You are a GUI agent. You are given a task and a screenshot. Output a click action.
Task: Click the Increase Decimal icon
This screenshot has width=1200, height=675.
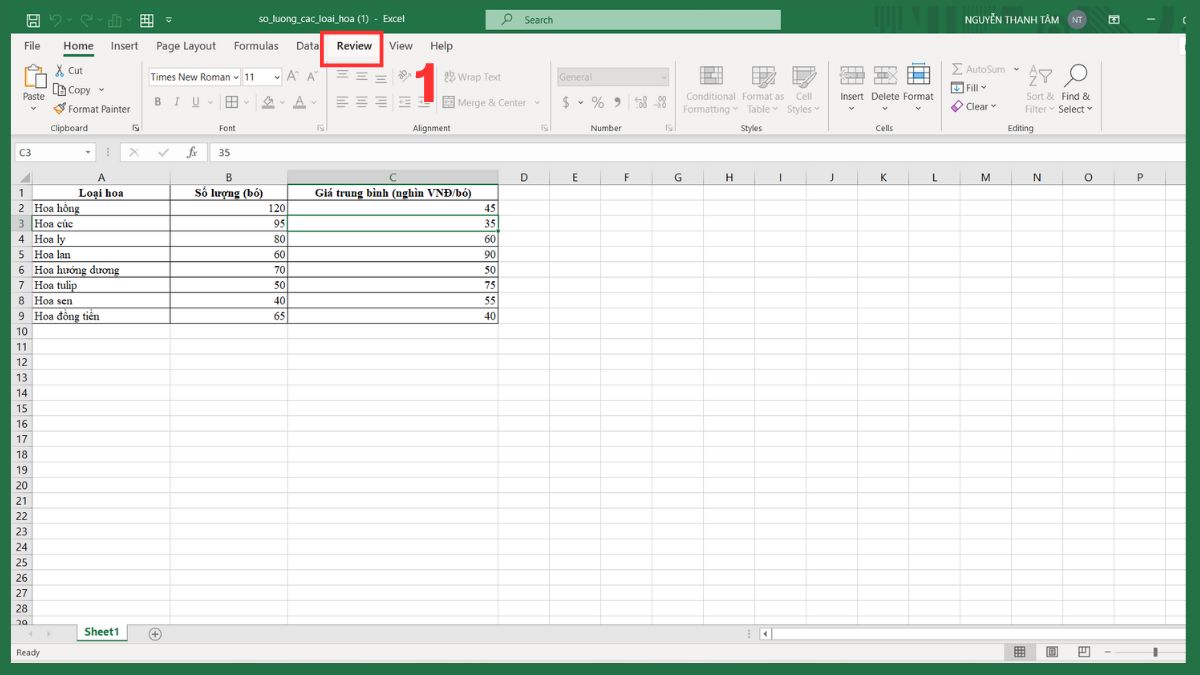tap(641, 101)
